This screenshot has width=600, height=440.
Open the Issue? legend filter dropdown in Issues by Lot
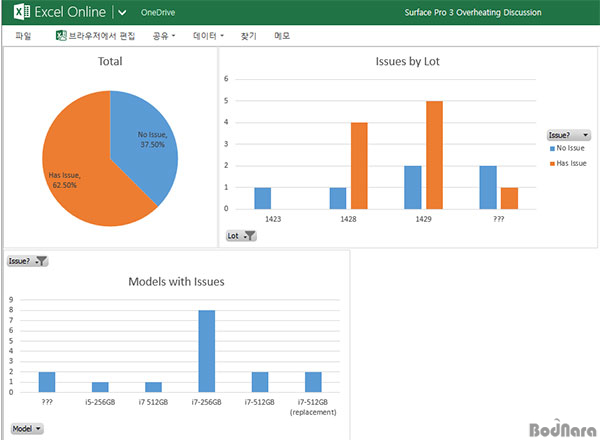[x=569, y=135]
